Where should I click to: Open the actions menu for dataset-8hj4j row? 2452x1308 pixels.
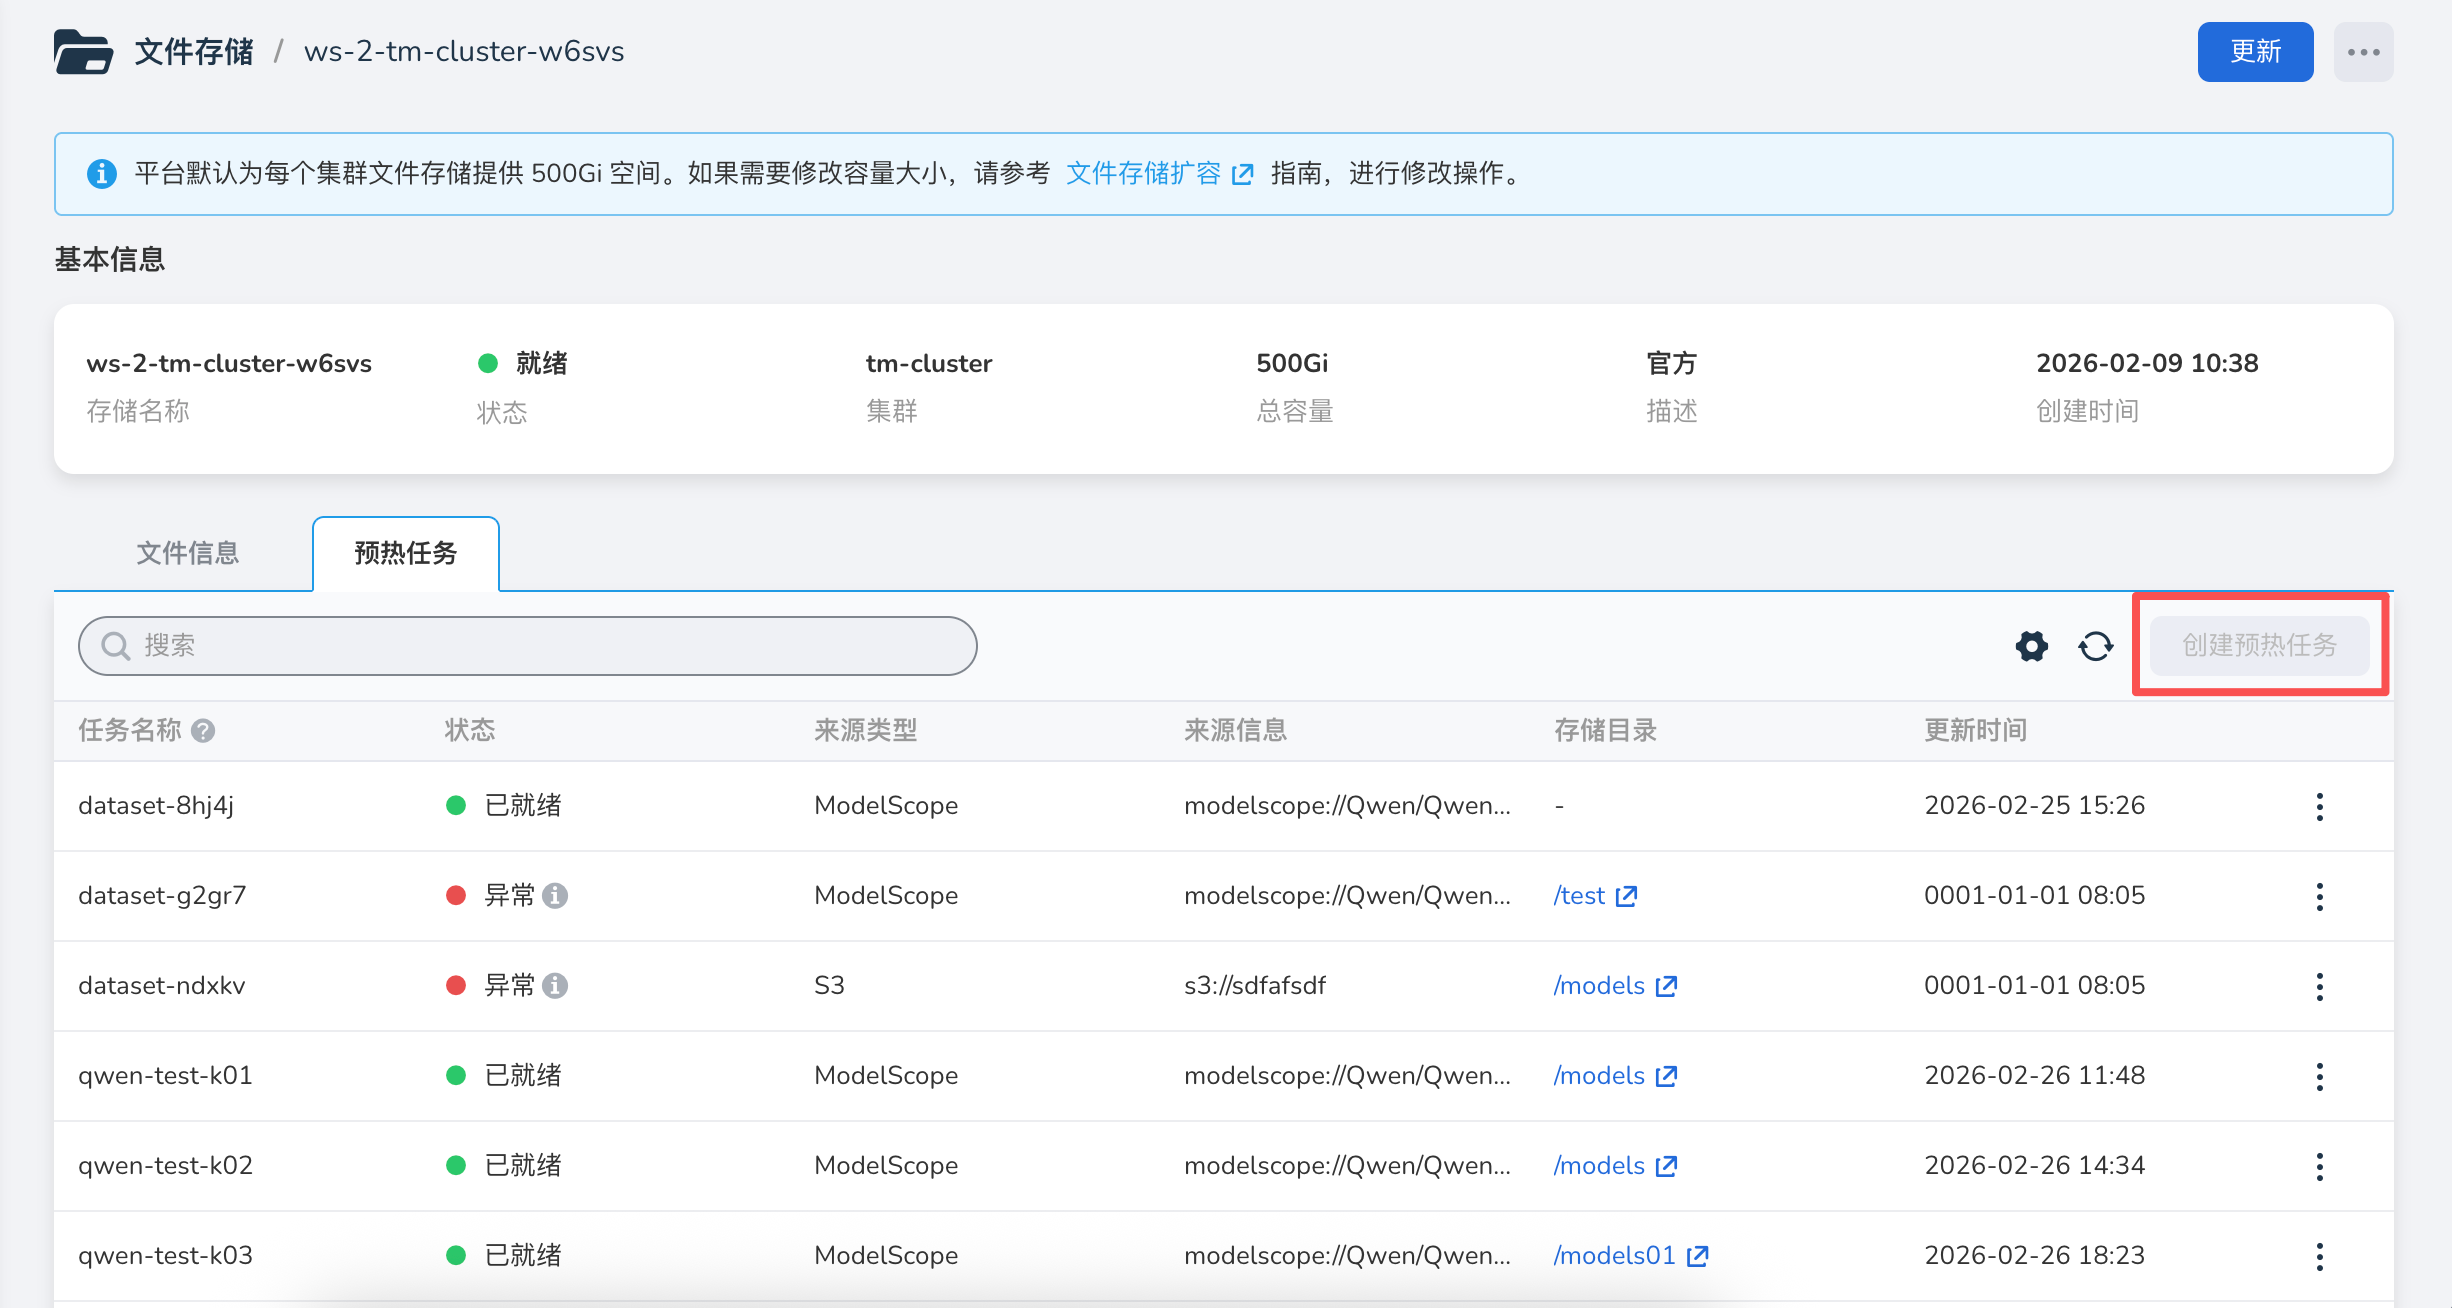point(2319,806)
